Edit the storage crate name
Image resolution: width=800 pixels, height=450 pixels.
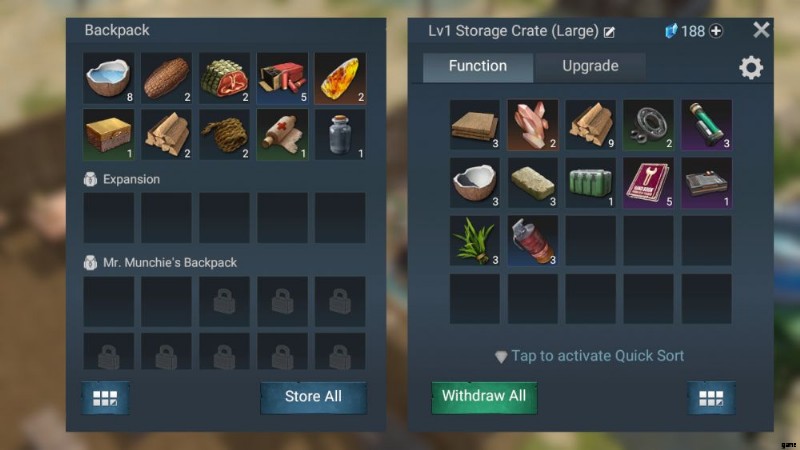click(609, 32)
